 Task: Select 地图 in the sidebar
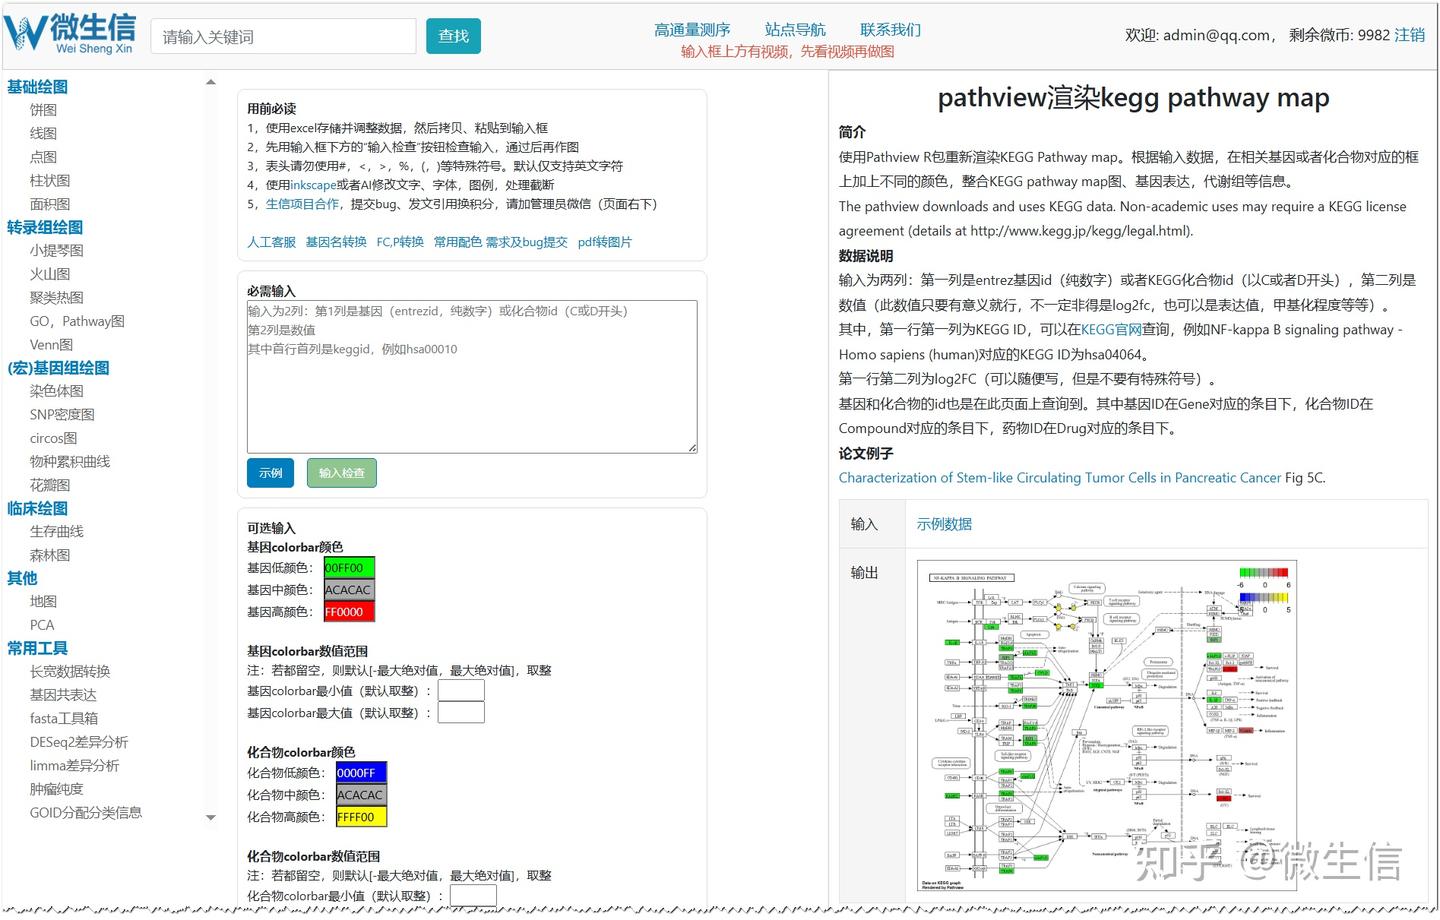tap(43, 602)
